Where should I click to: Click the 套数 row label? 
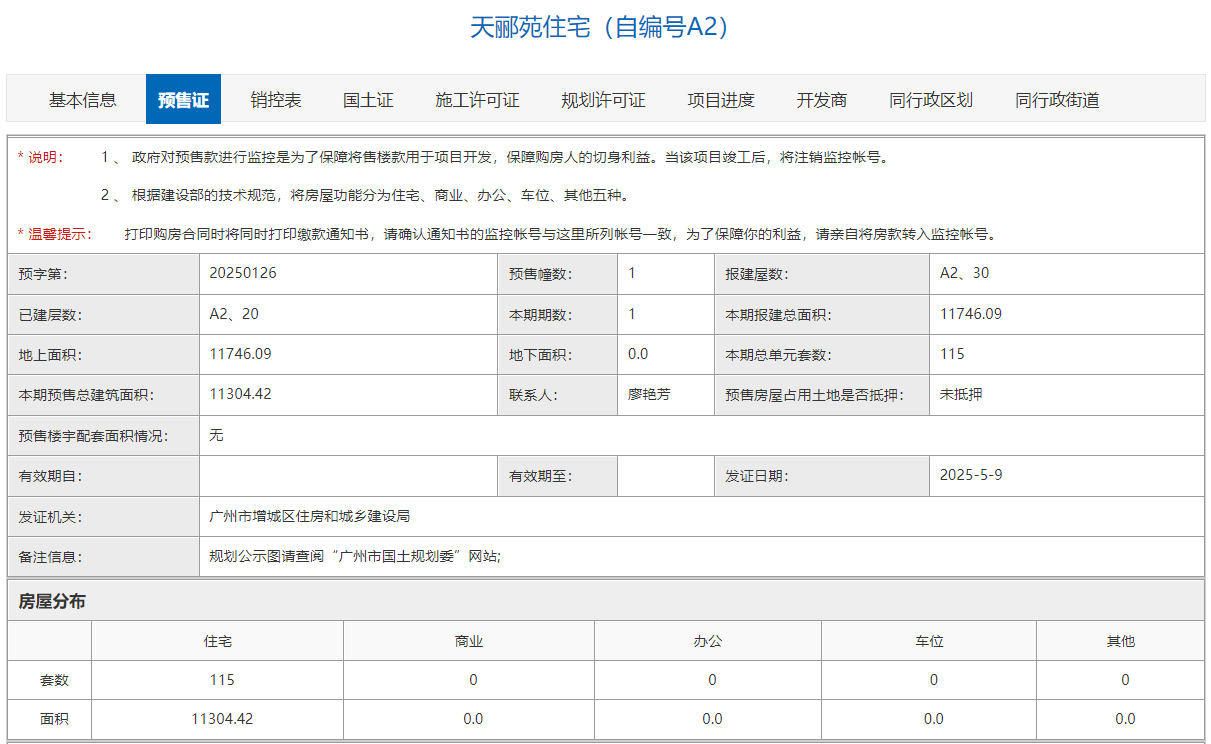click(x=54, y=680)
